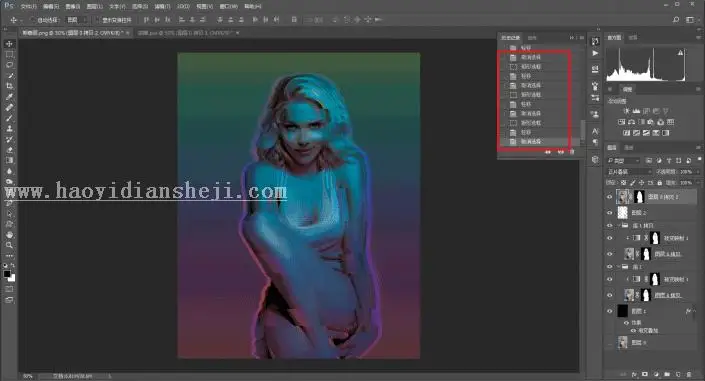Click the new group folder icon in the Layers panel

point(667,374)
